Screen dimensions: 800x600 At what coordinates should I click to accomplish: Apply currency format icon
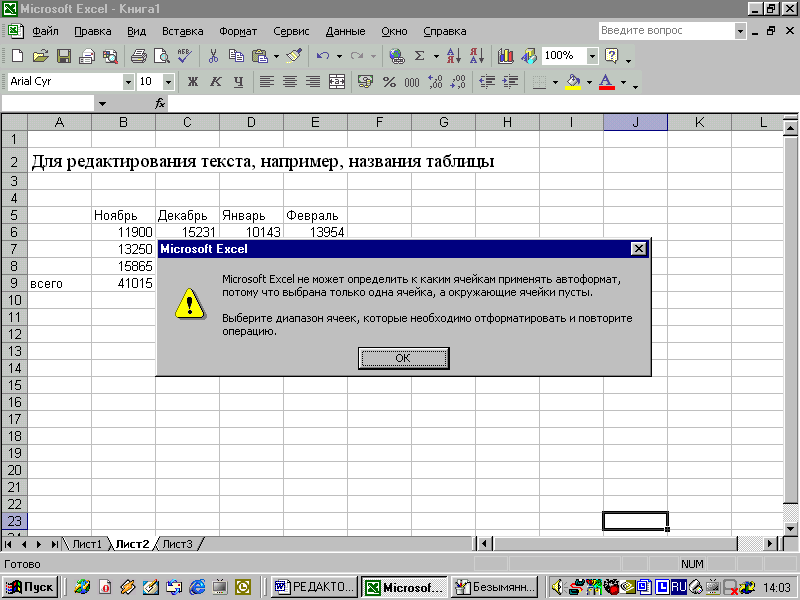(365, 81)
